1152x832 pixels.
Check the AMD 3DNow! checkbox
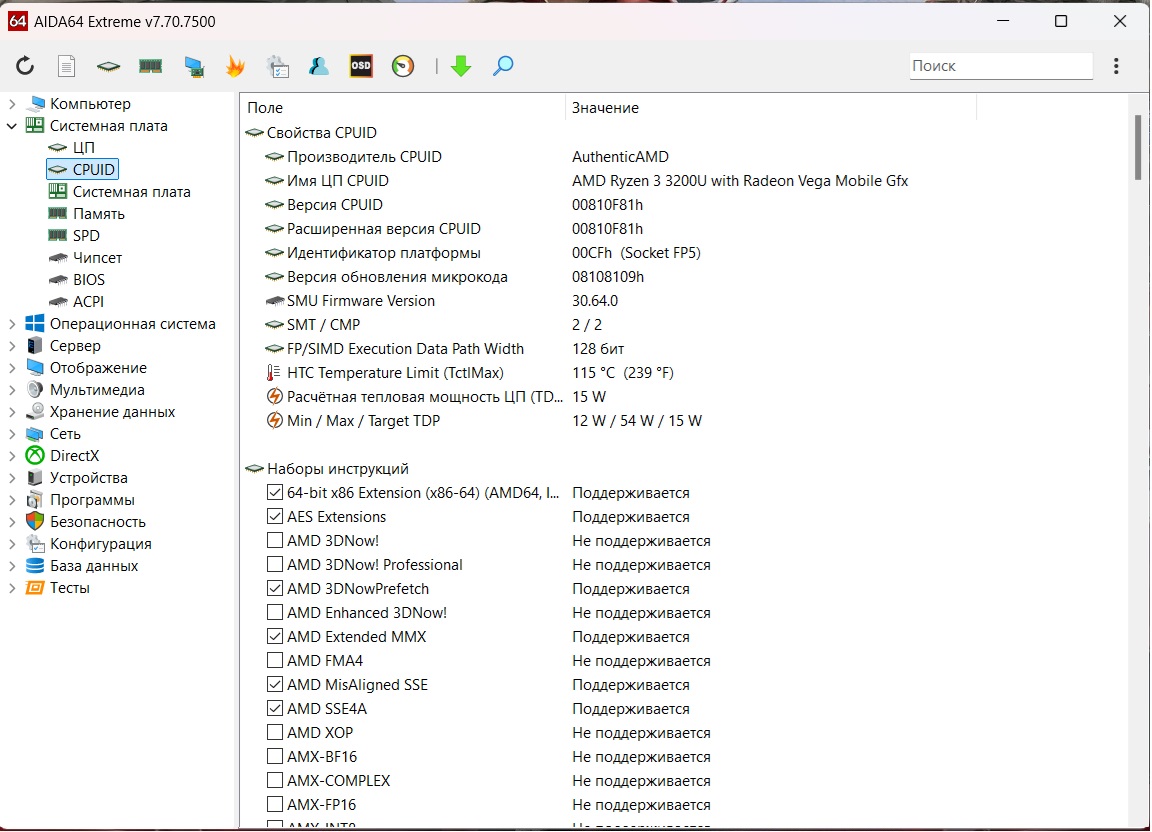click(x=275, y=541)
